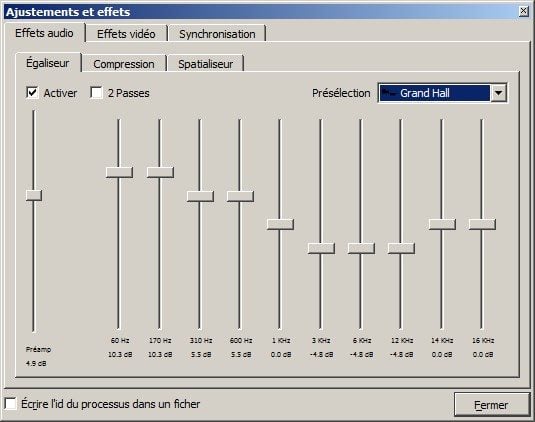Open the Synchronisation tab
The width and height of the screenshot is (535, 422).
point(217,34)
